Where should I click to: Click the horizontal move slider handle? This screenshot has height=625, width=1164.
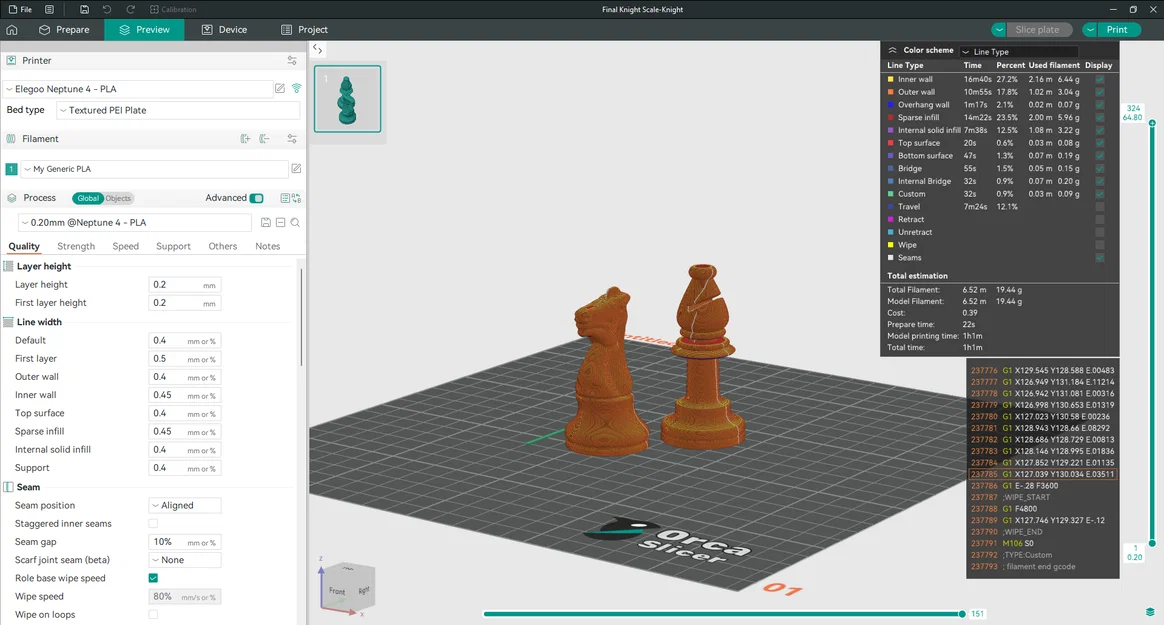(x=962, y=614)
